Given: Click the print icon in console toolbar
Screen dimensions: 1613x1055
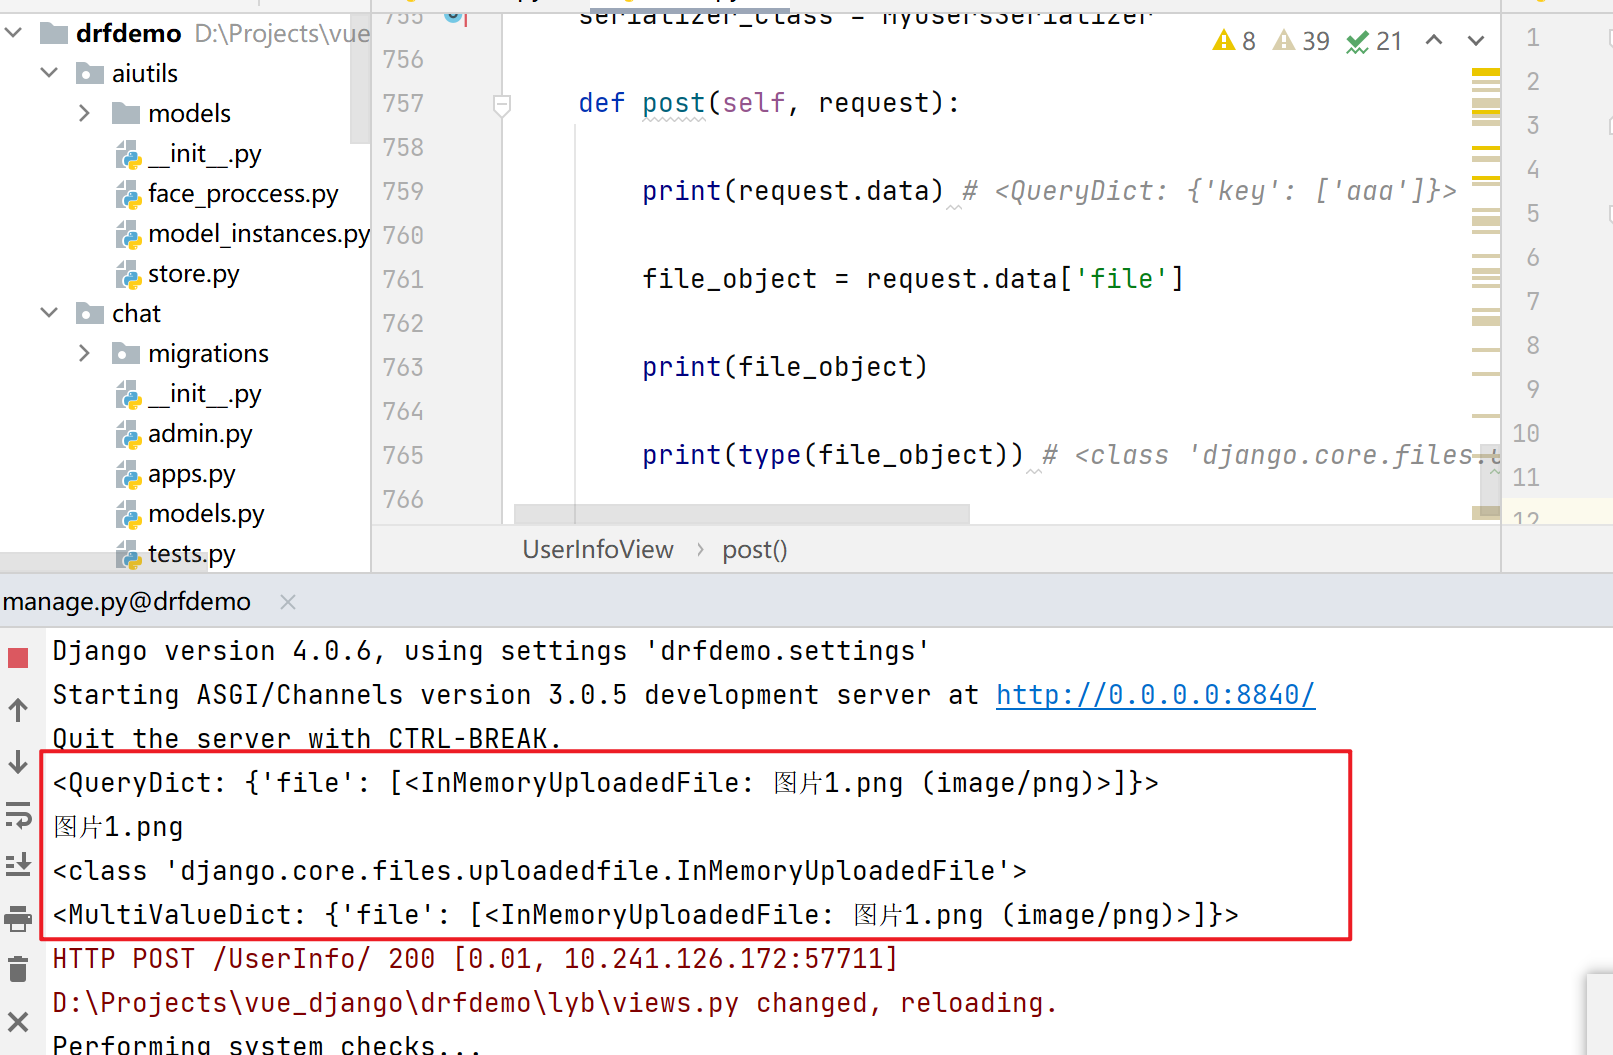Looking at the screenshot, I should (18, 918).
